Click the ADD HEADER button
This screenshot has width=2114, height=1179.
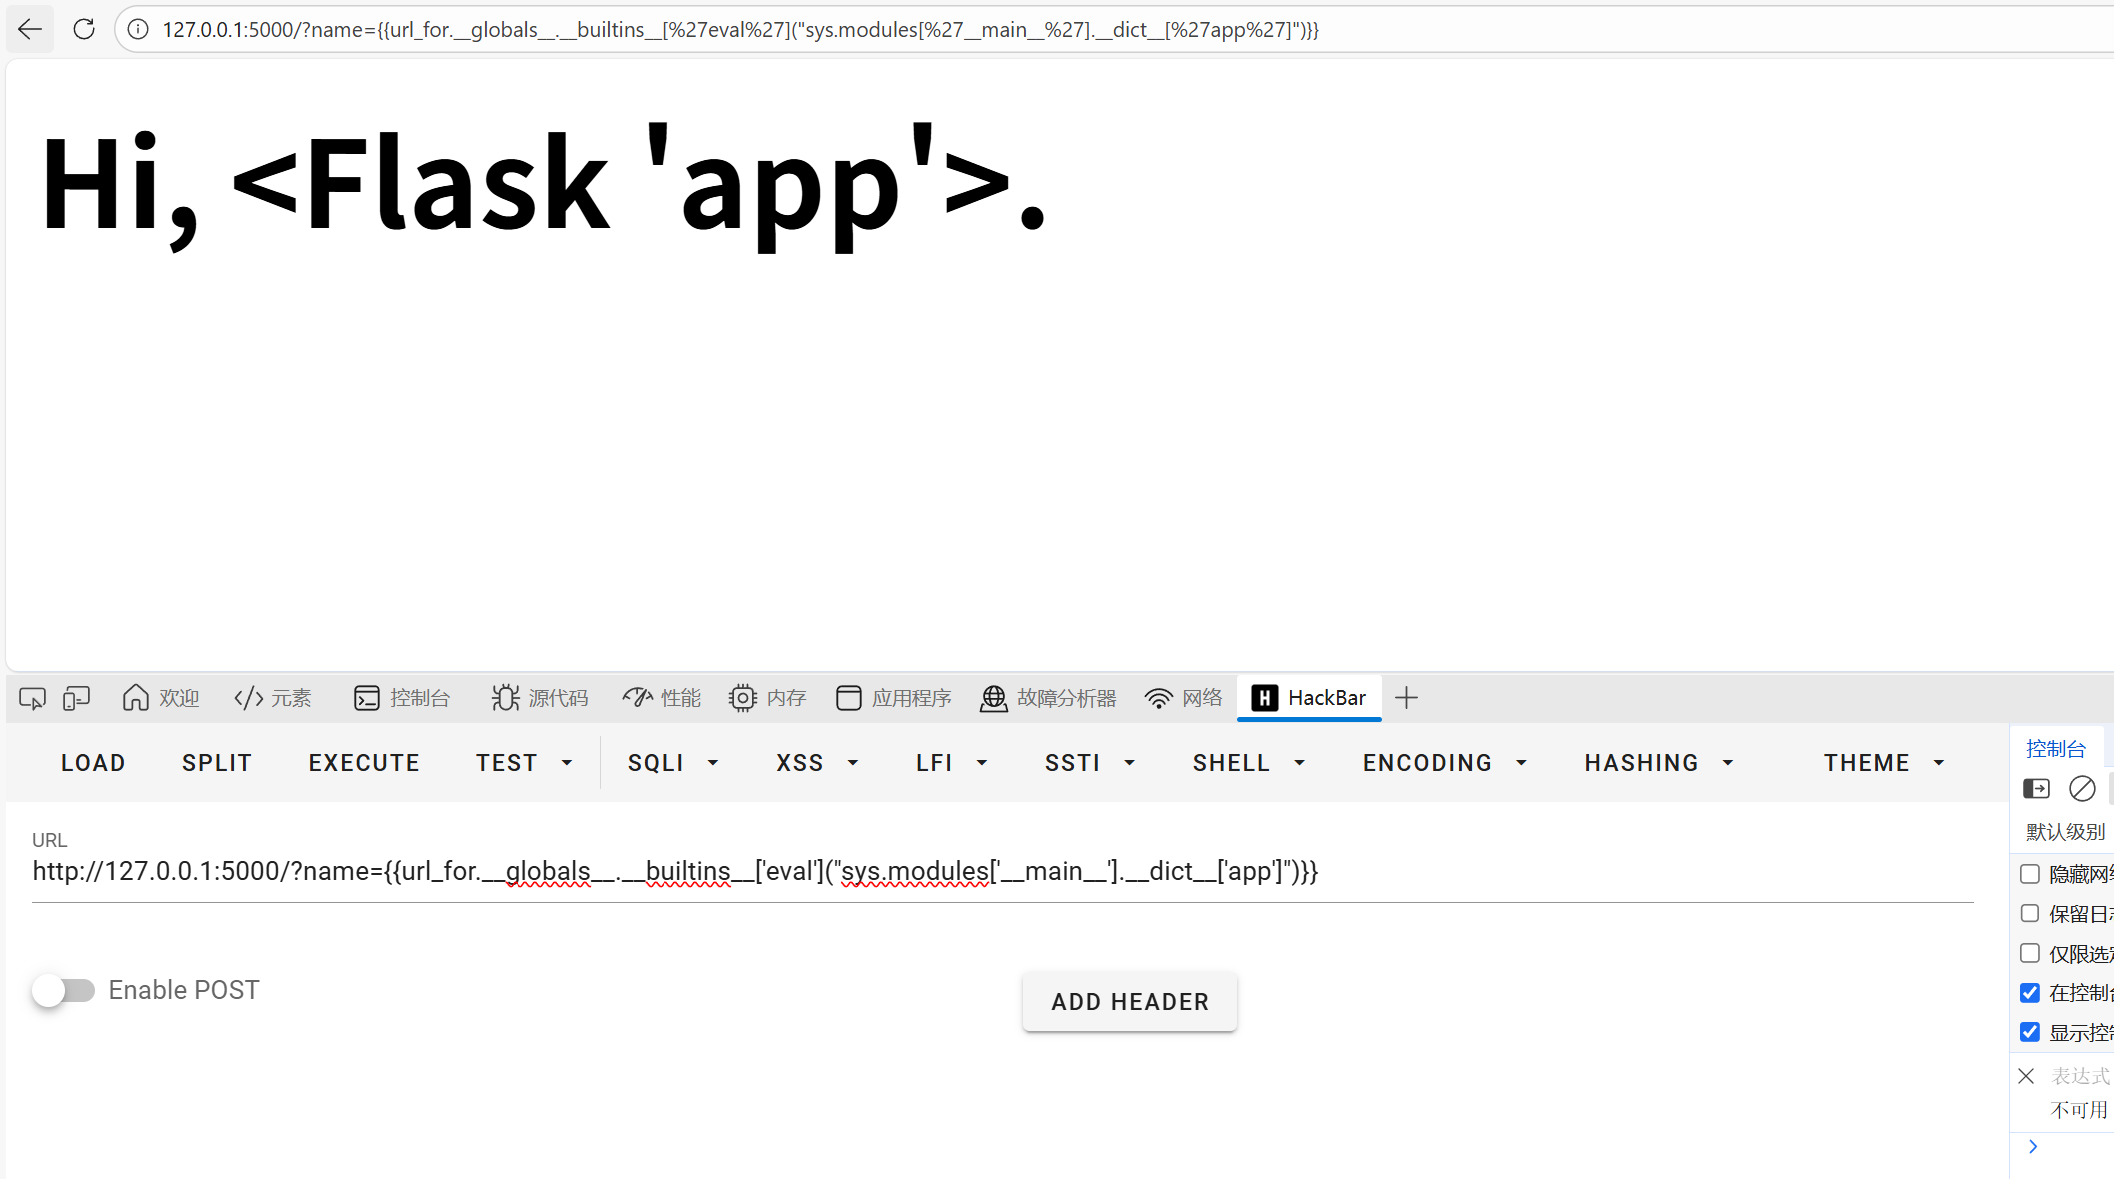point(1129,1001)
